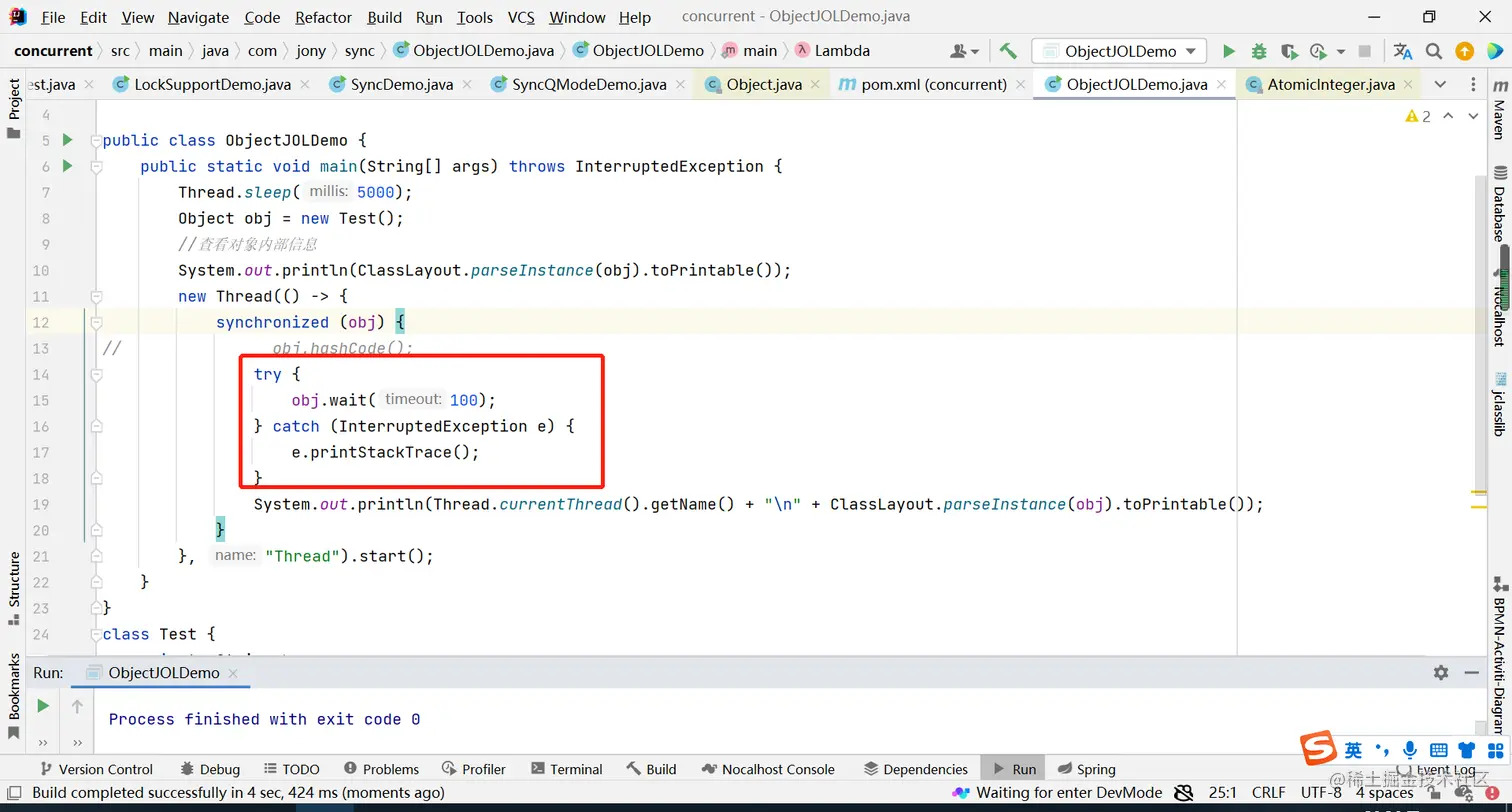Click the crossed-out icon next to DevMode status
The height and width of the screenshot is (812, 1512).
pos(1184,793)
